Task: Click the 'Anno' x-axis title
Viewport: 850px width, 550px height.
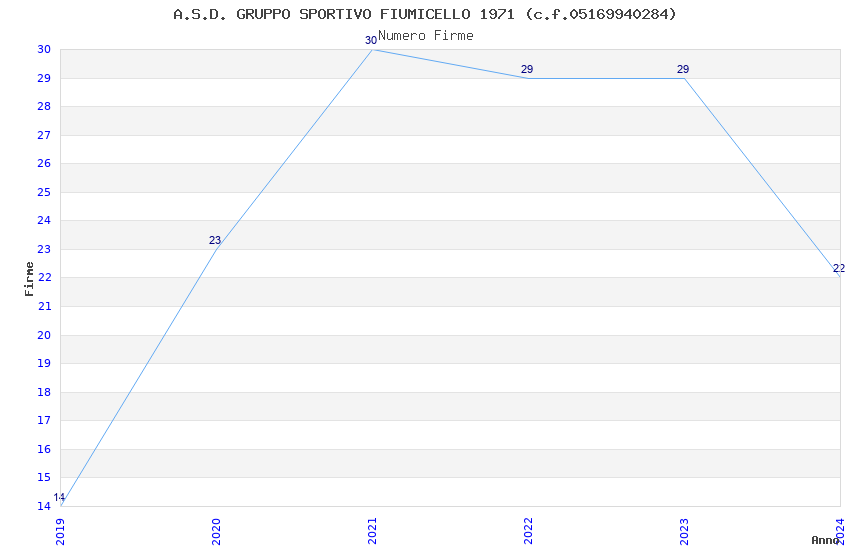Action: tap(825, 540)
